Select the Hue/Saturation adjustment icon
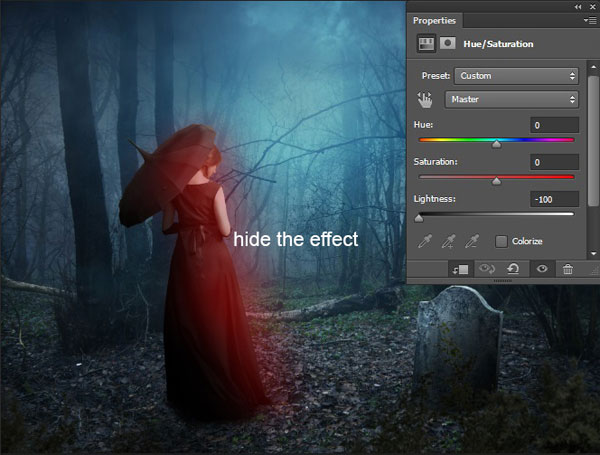This screenshot has height=455, width=600. (x=426, y=43)
